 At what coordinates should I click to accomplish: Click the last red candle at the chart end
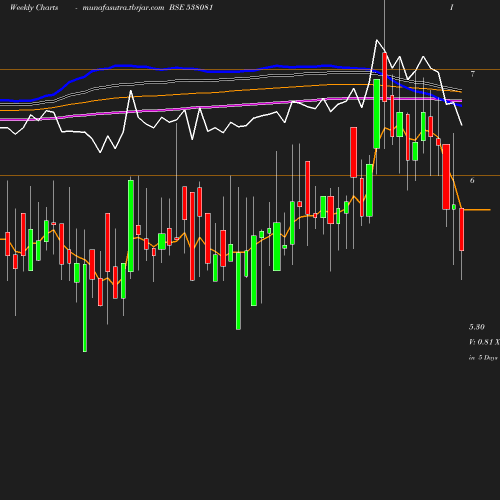[x=462, y=229]
